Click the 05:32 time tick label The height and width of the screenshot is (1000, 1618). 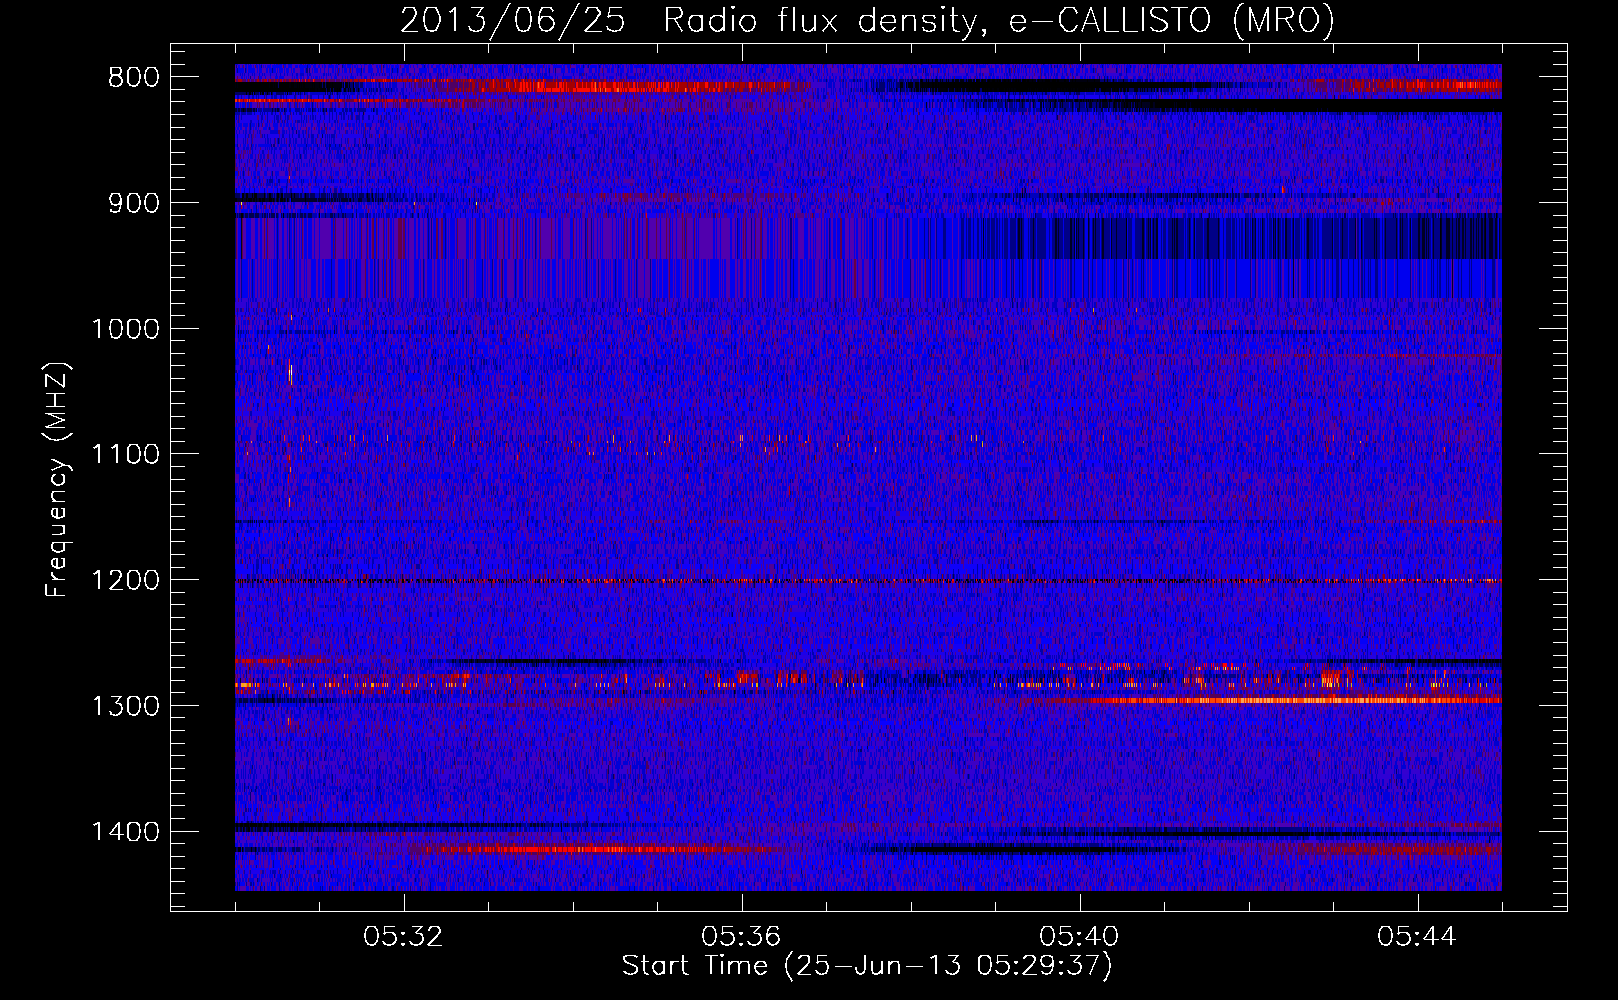click(x=403, y=937)
